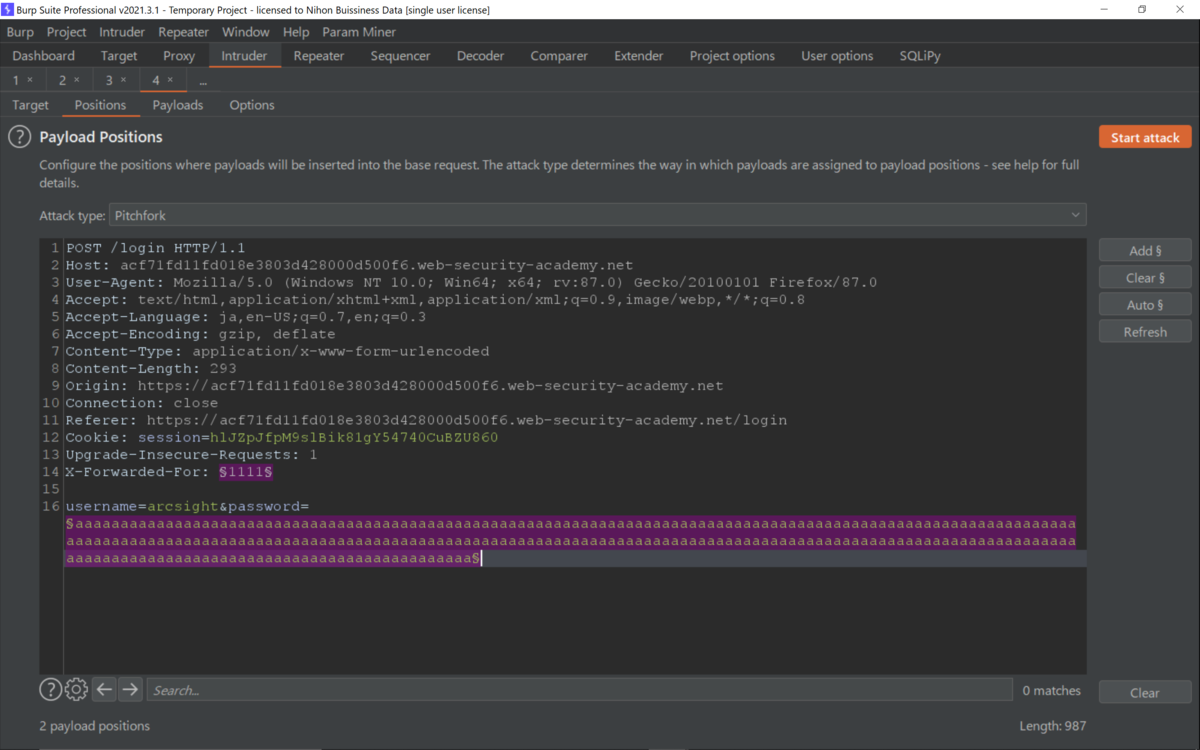This screenshot has height=750, width=1200.
Task: Click the Content-Type header line
Action: pyautogui.click(x=278, y=351)
